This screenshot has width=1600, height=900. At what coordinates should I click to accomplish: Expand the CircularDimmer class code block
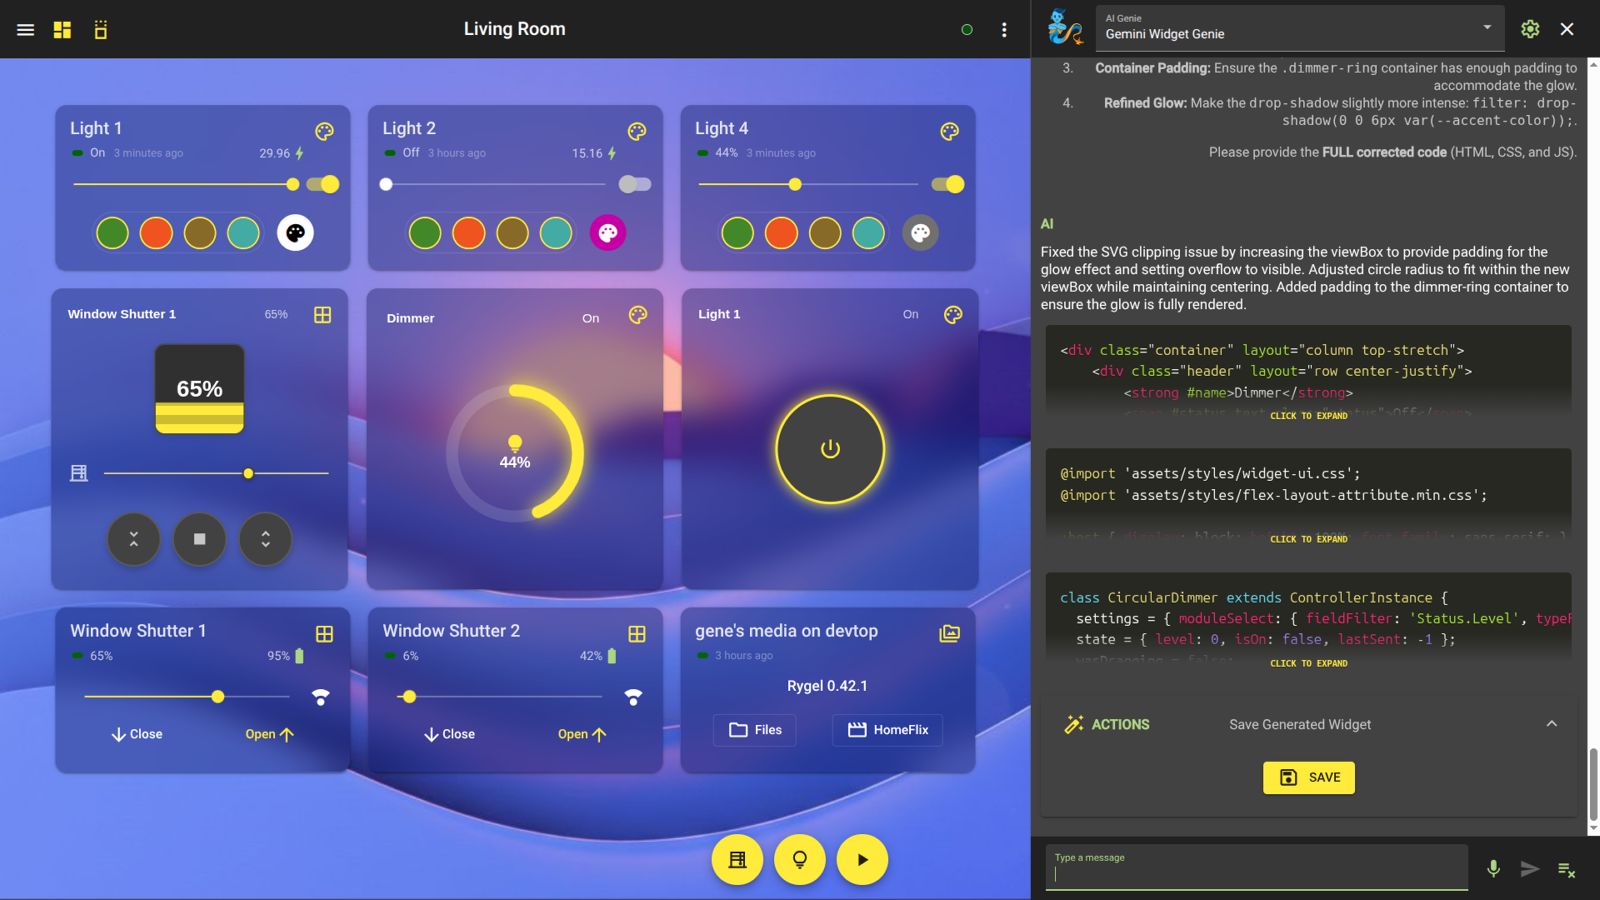(x=1308, y=663)
